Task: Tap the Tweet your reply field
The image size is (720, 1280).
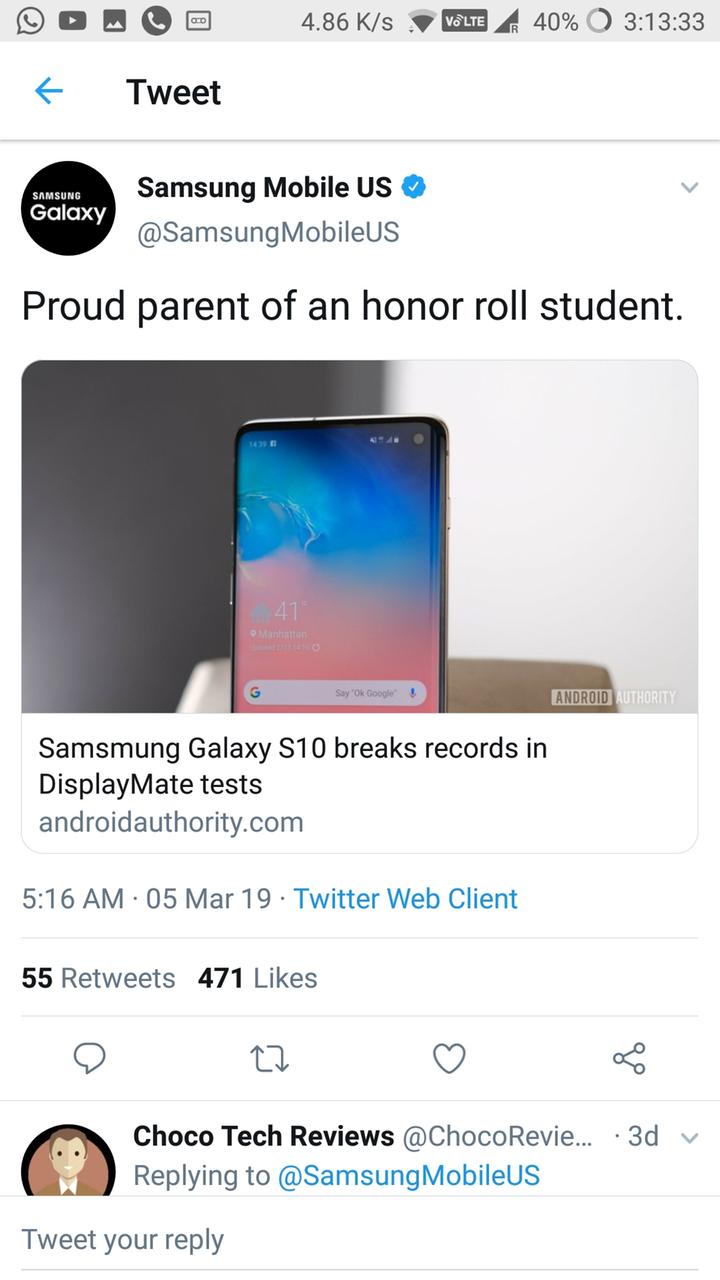Action: 122,1239
